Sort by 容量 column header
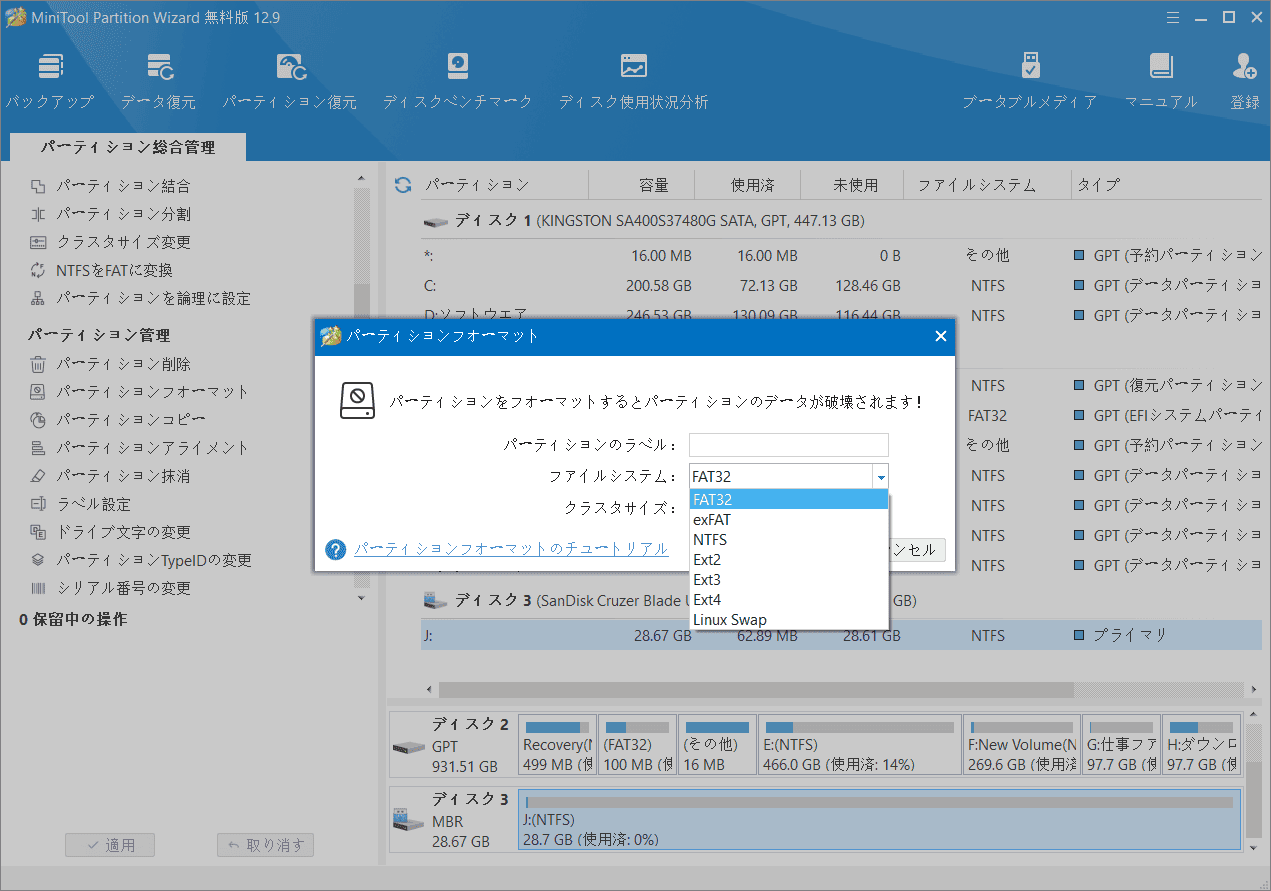The height and width of the screenshot is (891, 1271). tap(653, 185)
